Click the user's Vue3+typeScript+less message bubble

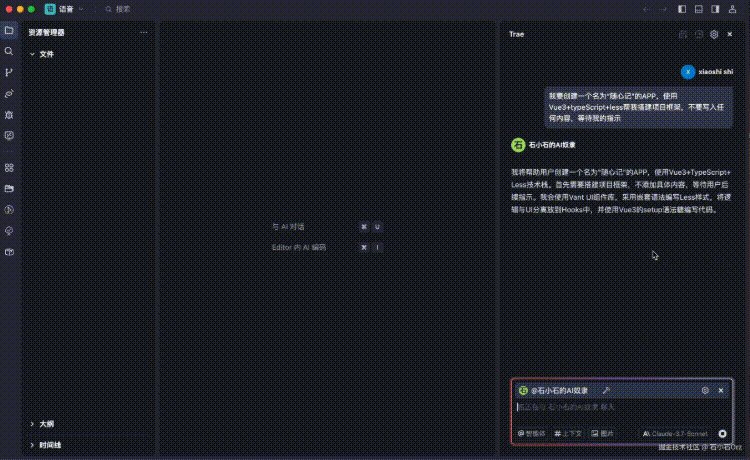pyautogui.click(x=638, y=107)
